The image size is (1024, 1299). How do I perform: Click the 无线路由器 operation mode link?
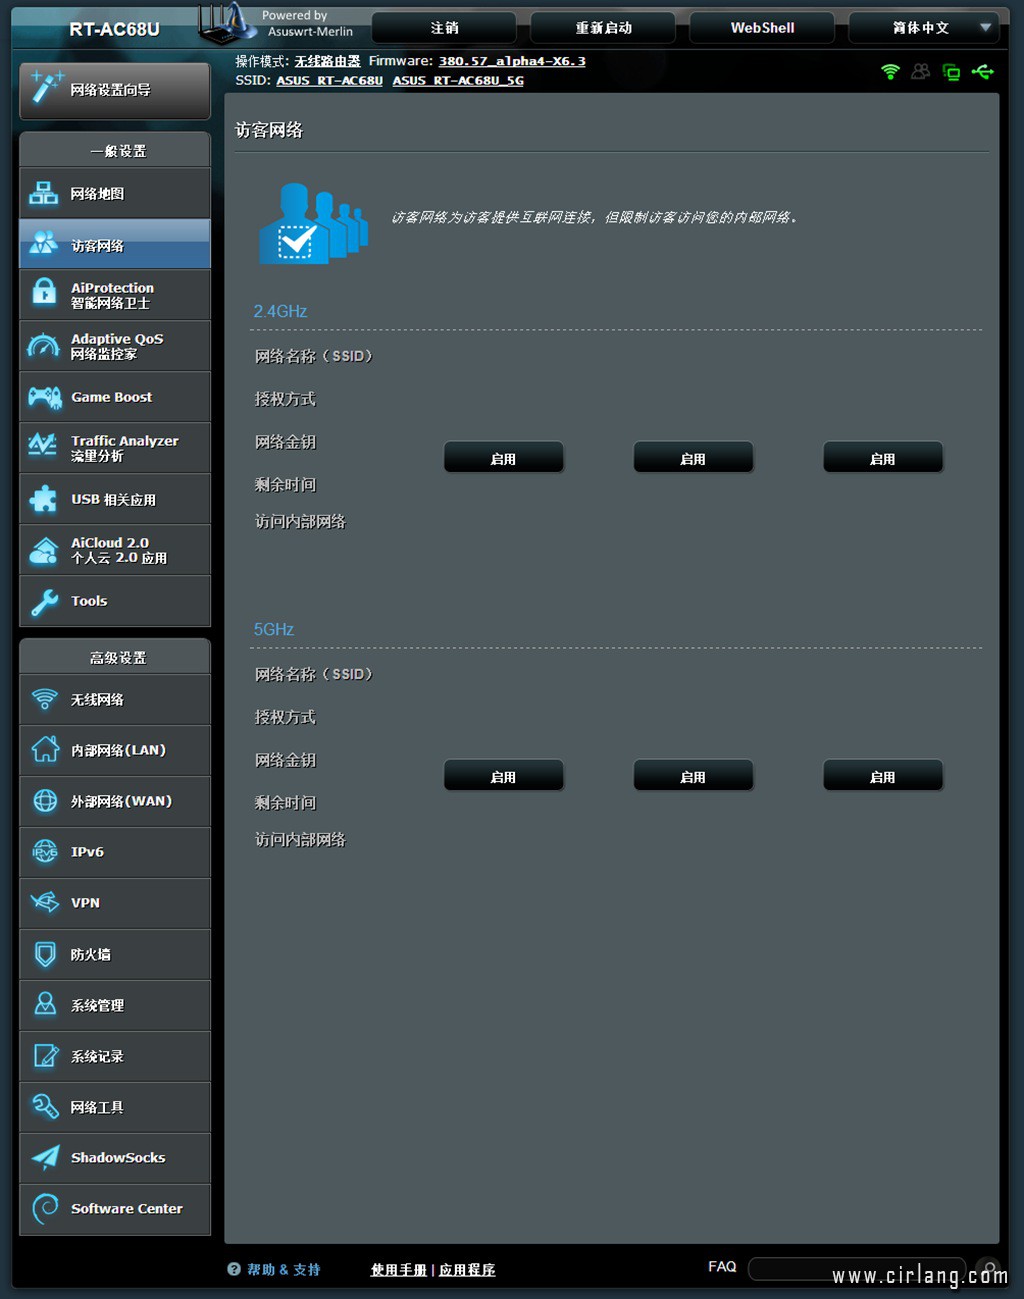point(327,61)
